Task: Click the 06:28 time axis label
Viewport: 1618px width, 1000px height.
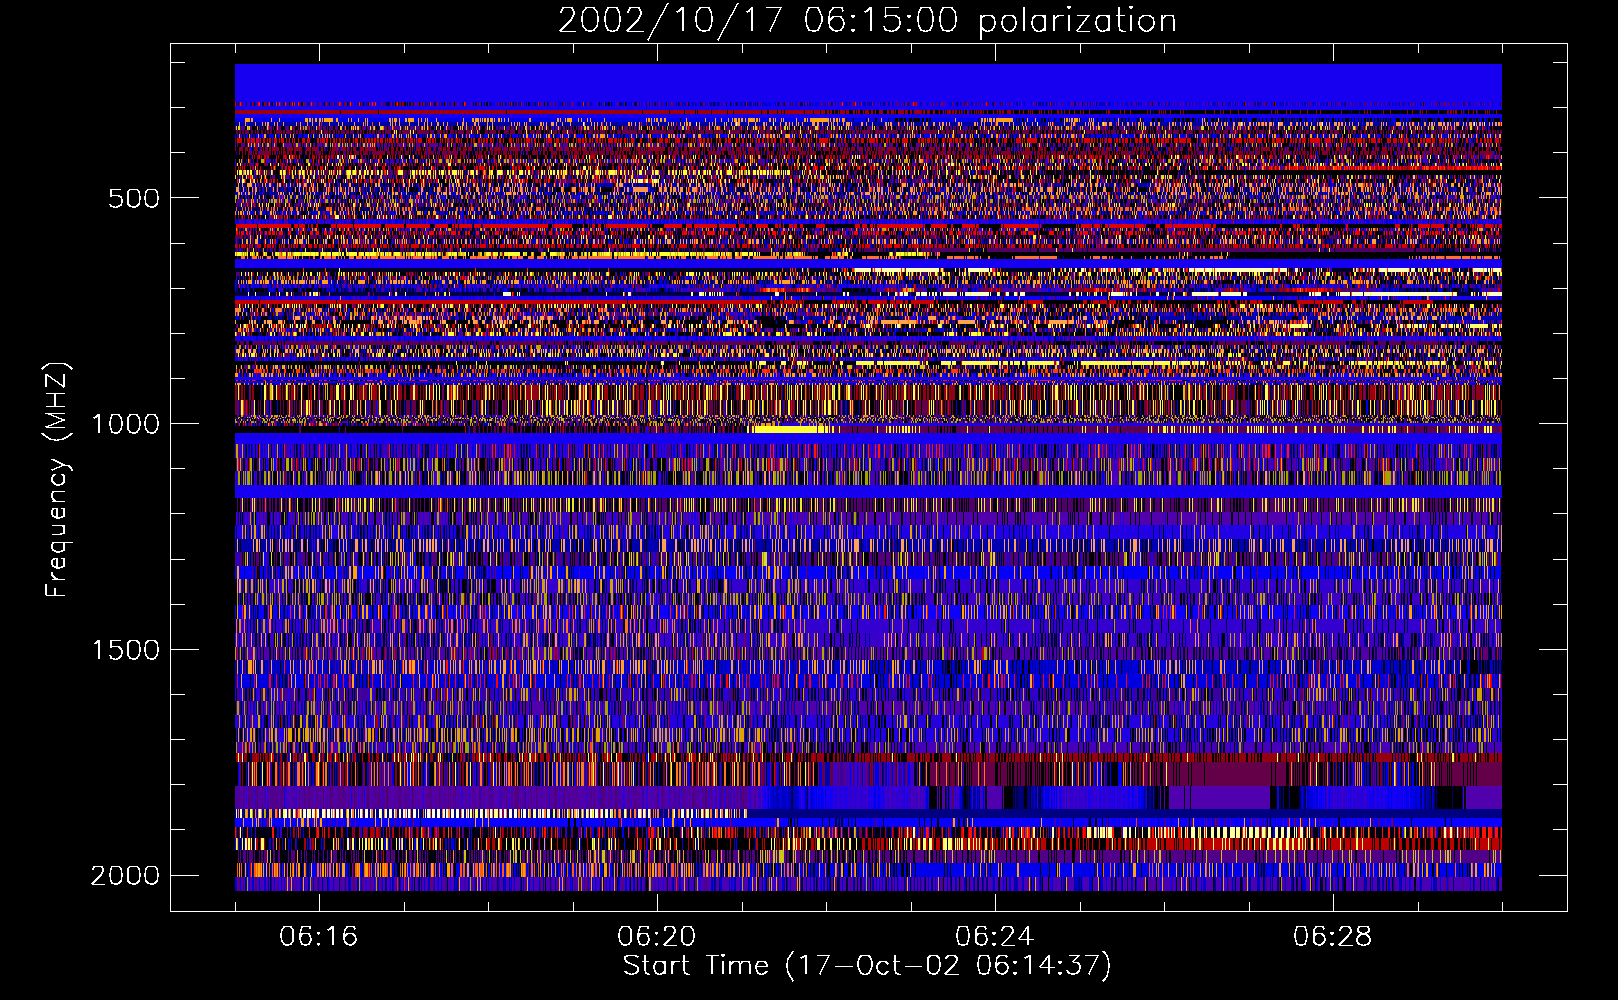Action: (x=1333, y=937)
